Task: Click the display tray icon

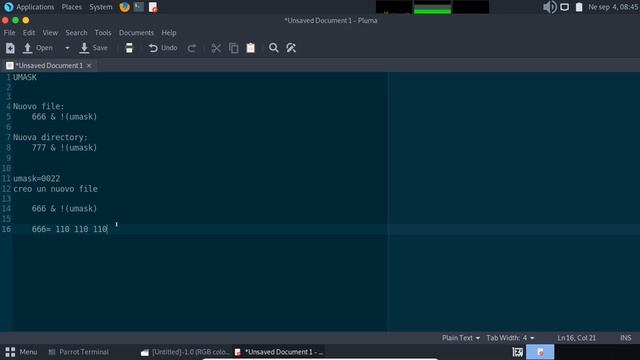Action: pos(564,7)
